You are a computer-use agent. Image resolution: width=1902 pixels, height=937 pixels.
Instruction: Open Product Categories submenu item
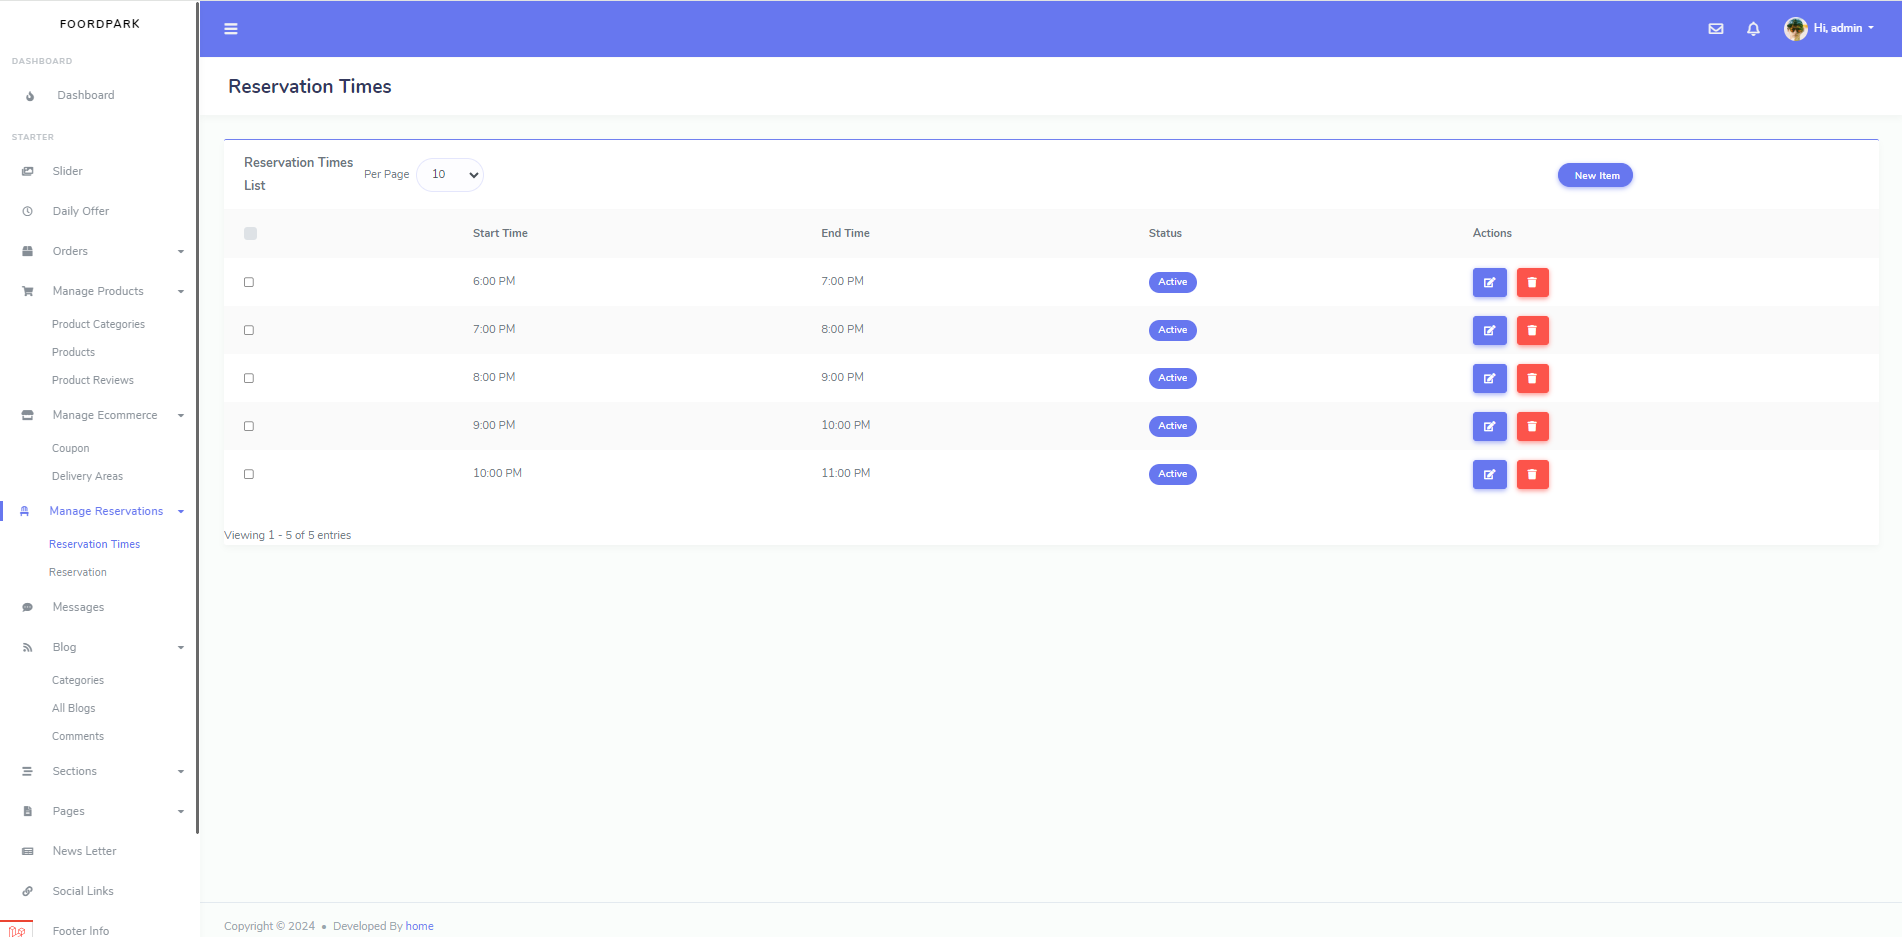98,324
